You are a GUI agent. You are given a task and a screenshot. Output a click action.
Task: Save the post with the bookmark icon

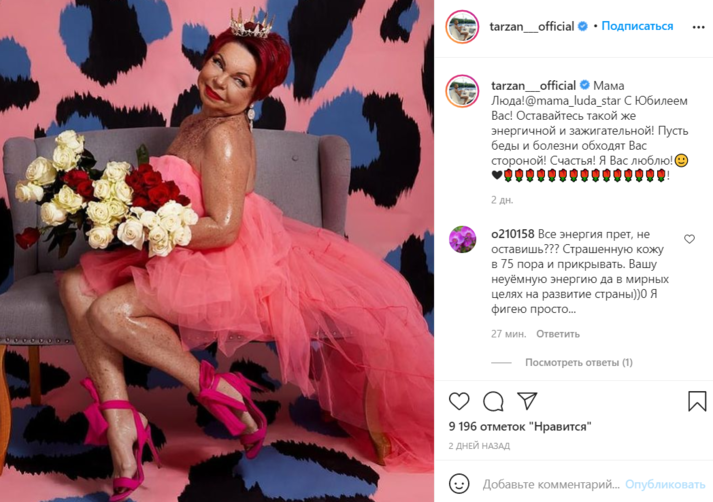(697, 401)
